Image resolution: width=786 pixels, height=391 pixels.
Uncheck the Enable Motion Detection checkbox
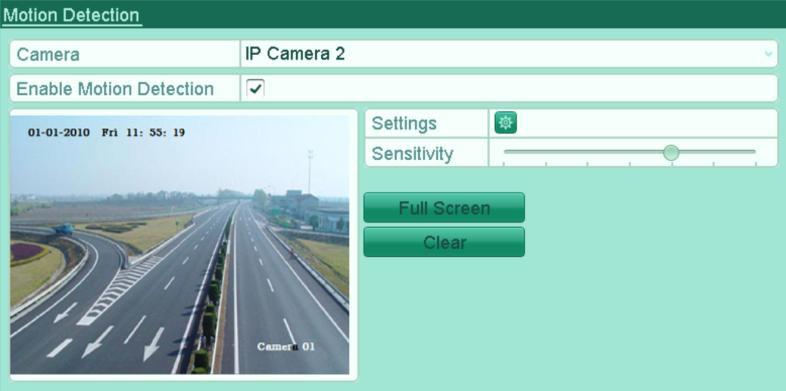[255, 89]
